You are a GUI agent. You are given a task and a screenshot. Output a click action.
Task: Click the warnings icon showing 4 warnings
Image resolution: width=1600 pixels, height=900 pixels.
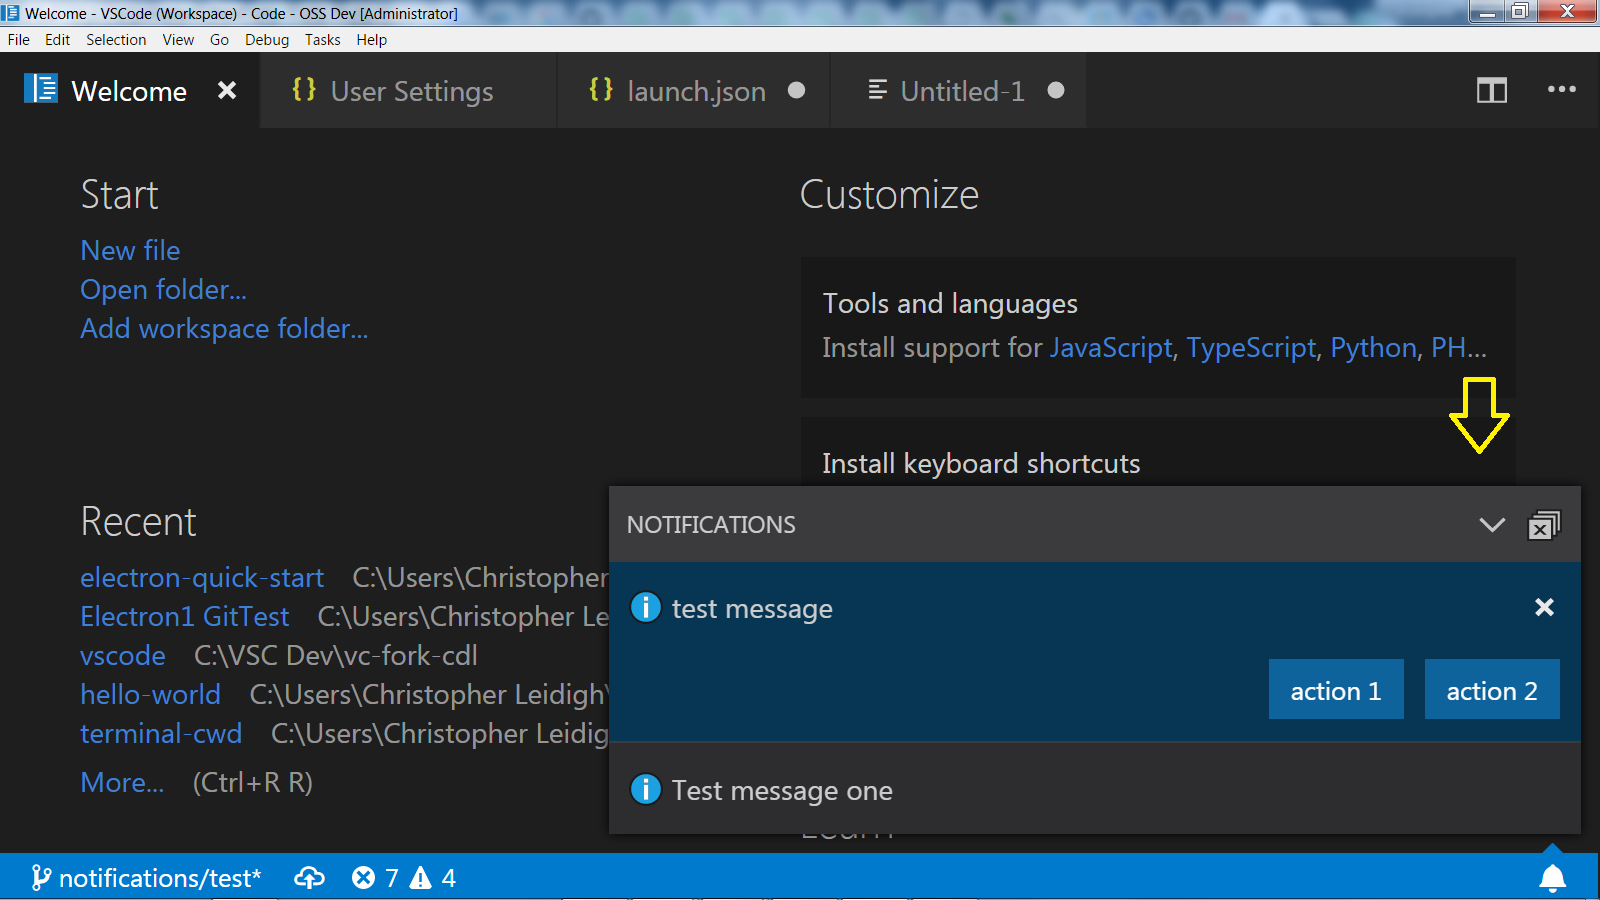430,878
